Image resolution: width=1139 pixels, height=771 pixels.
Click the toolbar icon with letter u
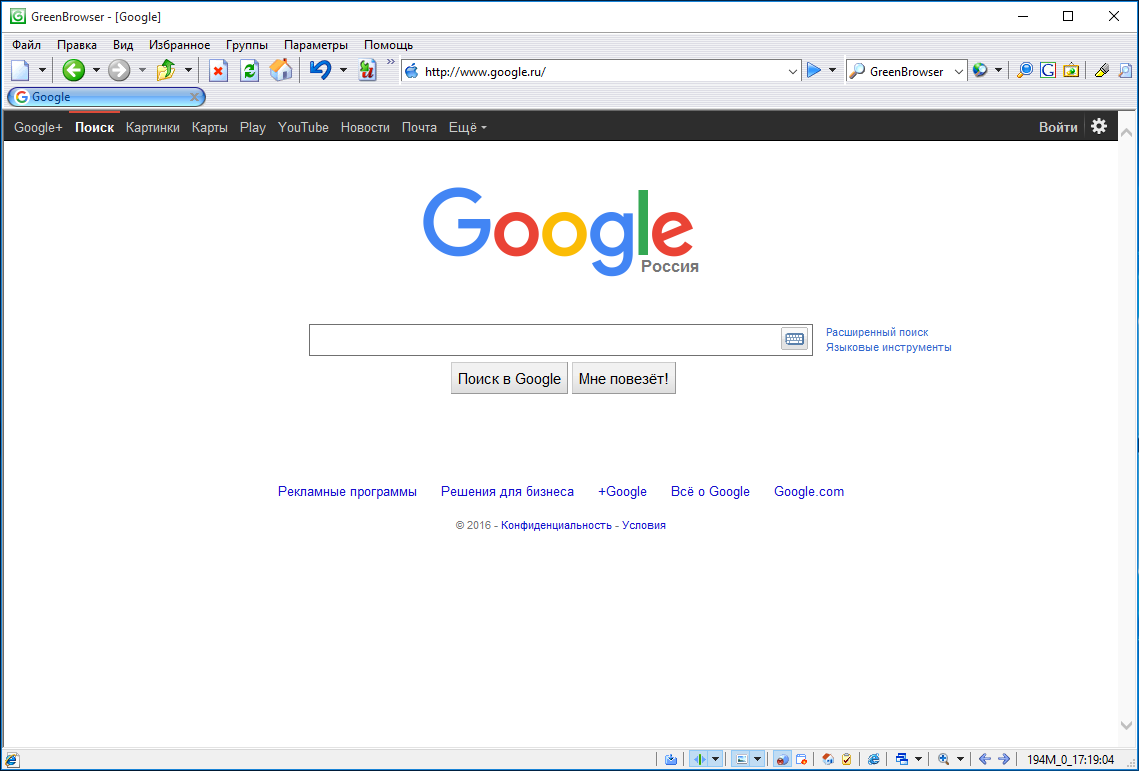coord(368,70)
